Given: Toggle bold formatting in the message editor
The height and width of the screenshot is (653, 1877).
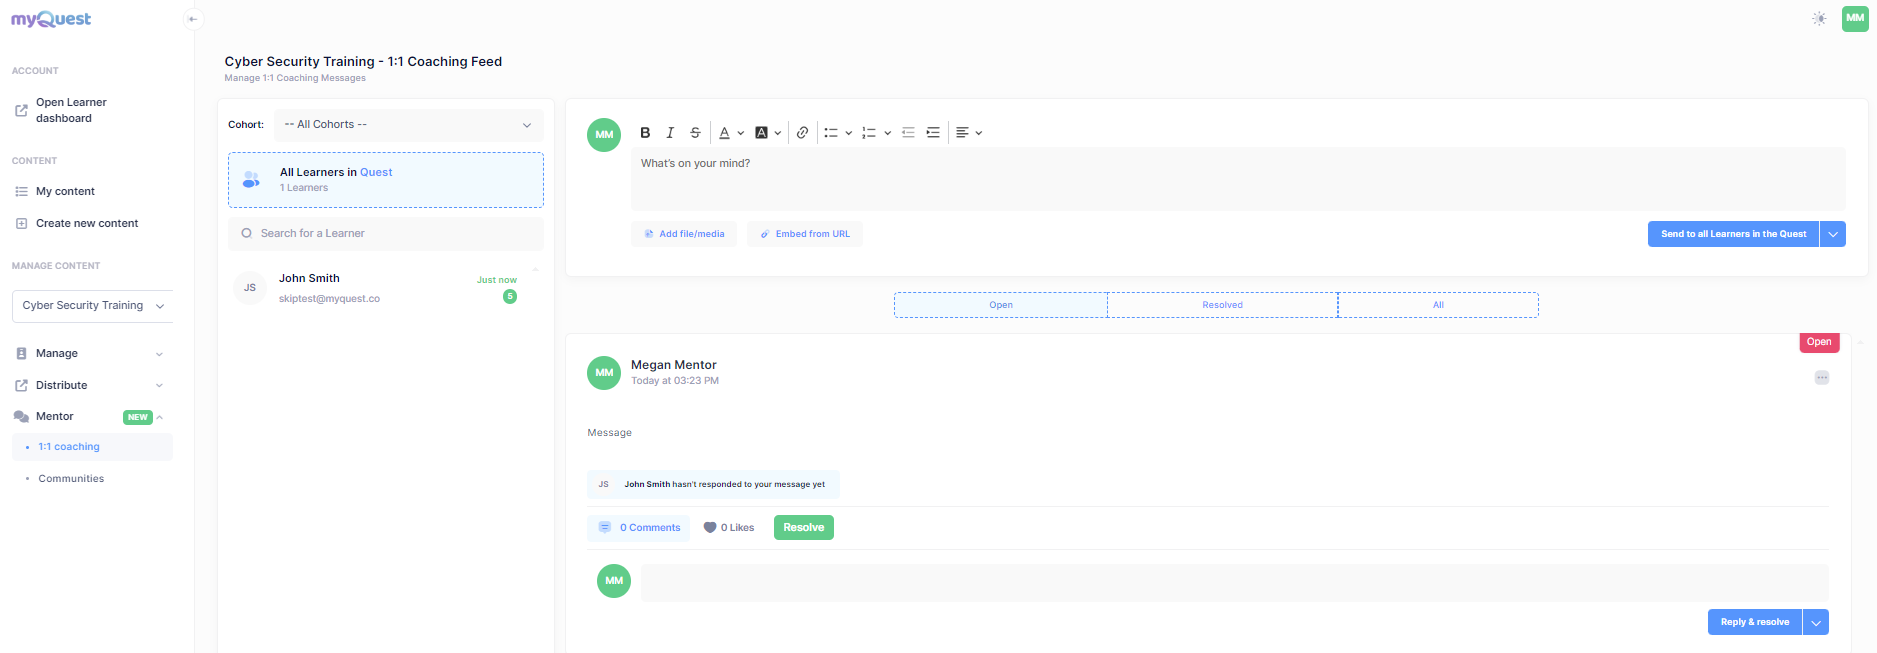Looking at the screenshot, I should [645, 133].
